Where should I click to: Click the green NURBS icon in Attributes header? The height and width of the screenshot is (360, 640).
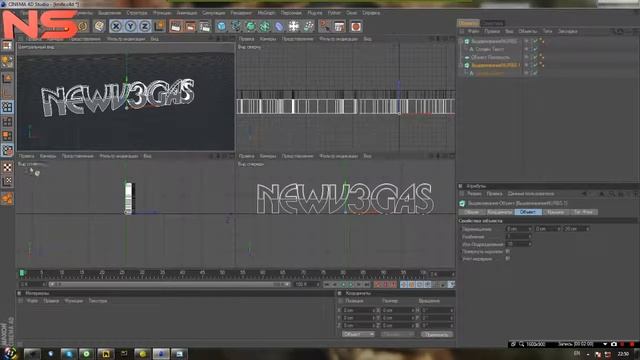pos(462,203)
